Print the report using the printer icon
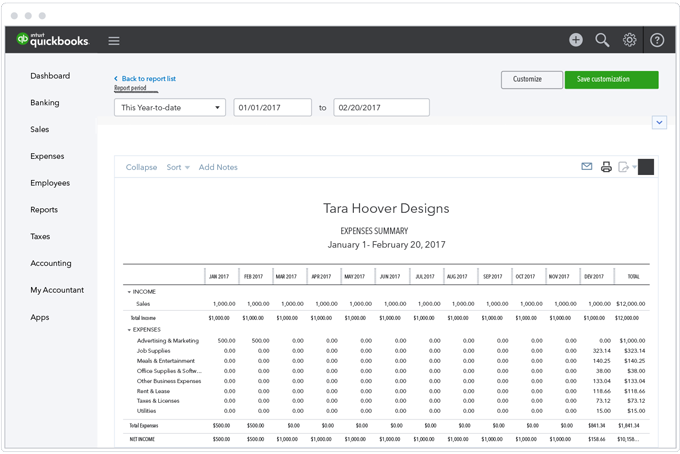The image size is (680, 454). (x=606, y=167)
